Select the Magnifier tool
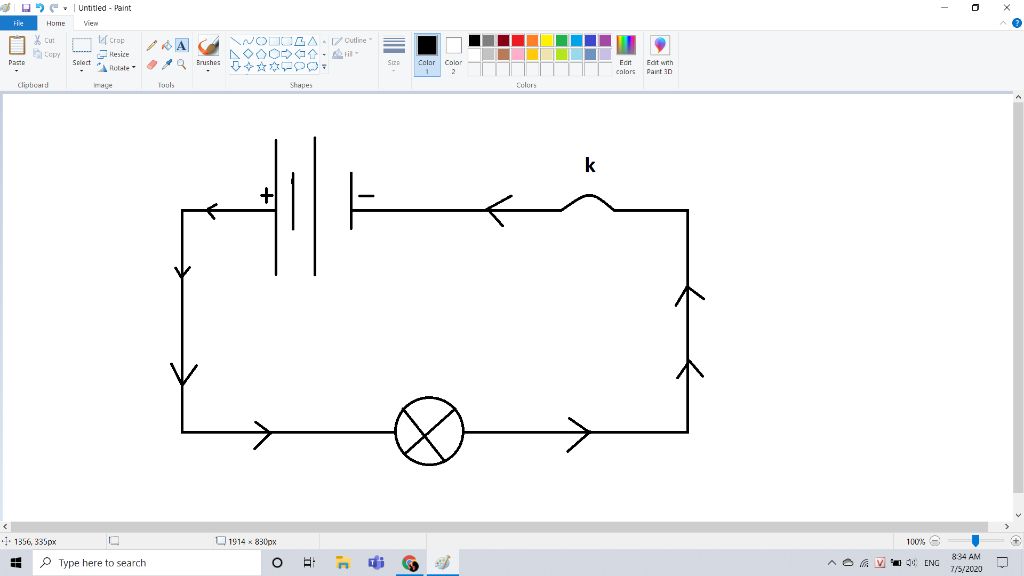Image resolution: width=1024 pixels, height=576 pixels. pos(182,64)
